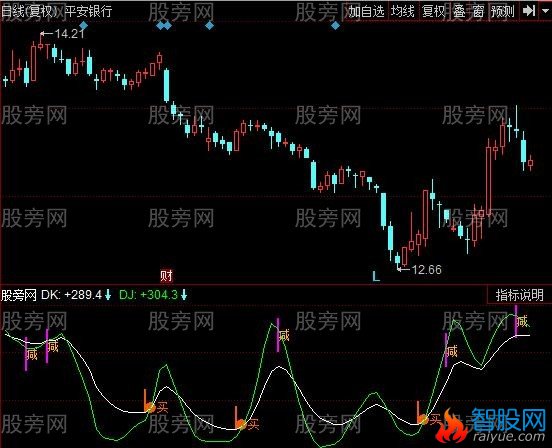
Task: Open the 指标说明 indicator description
Action: pyautogui.click(x=520, y=295)
